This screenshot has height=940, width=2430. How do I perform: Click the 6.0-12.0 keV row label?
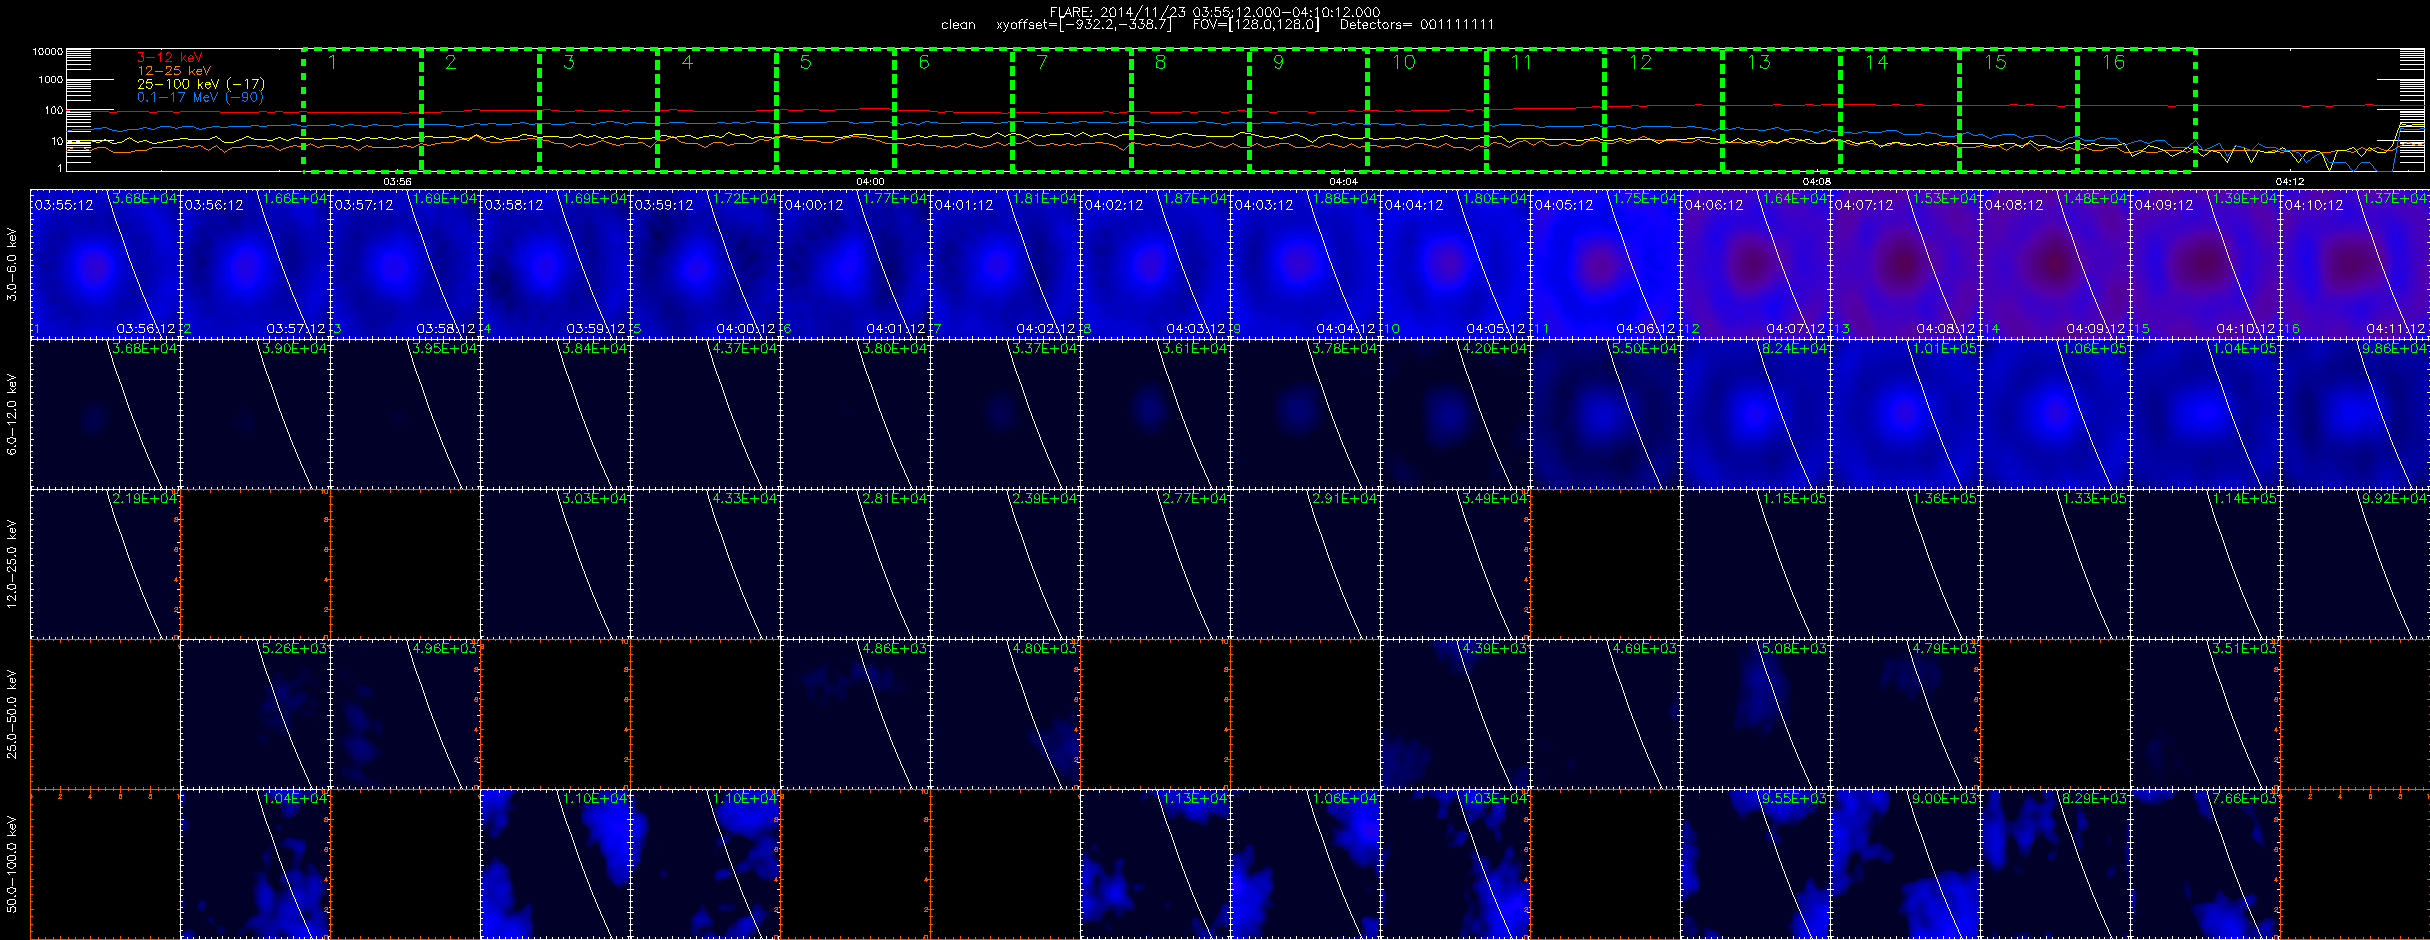coord(12,414)
